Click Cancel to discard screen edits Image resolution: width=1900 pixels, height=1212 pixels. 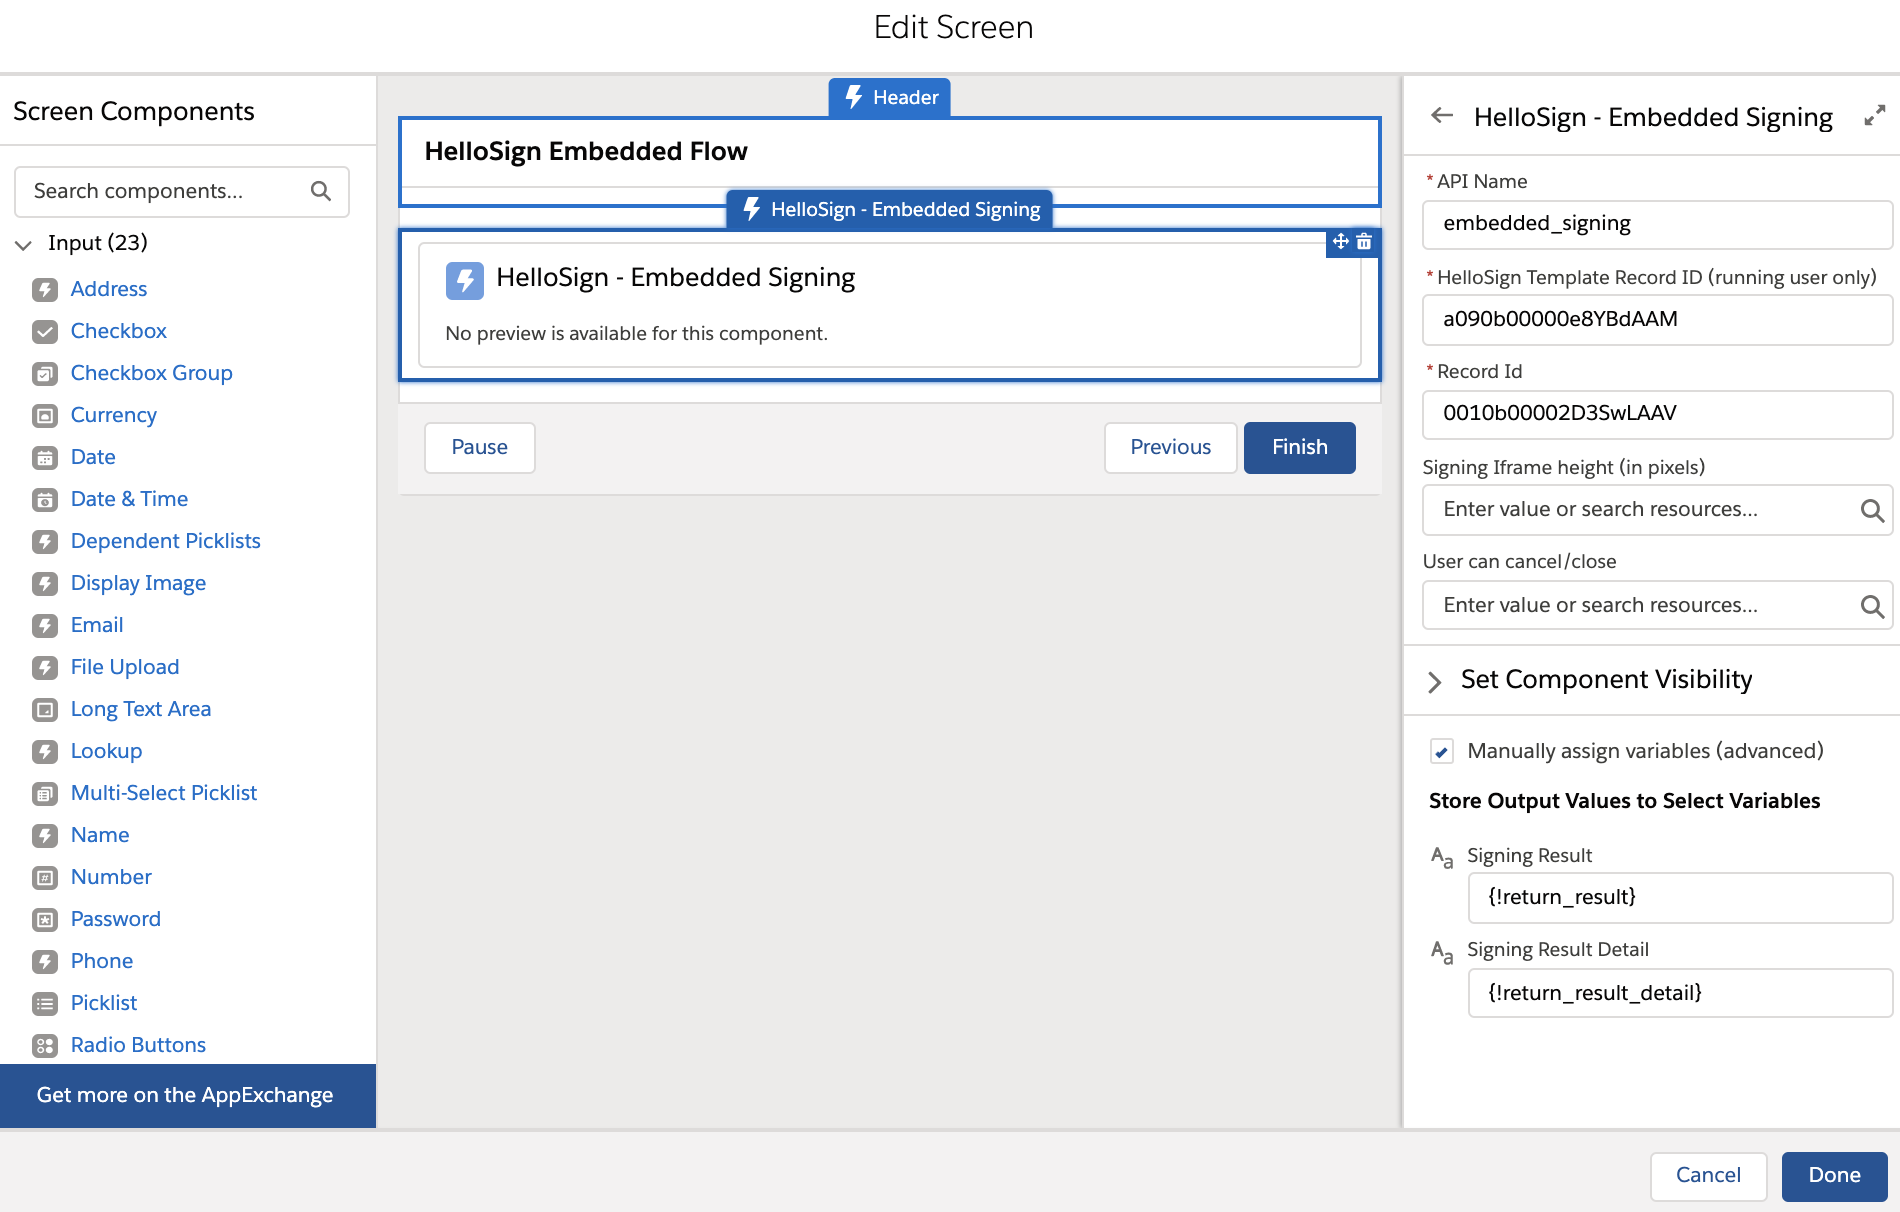coord(1709,1176)
